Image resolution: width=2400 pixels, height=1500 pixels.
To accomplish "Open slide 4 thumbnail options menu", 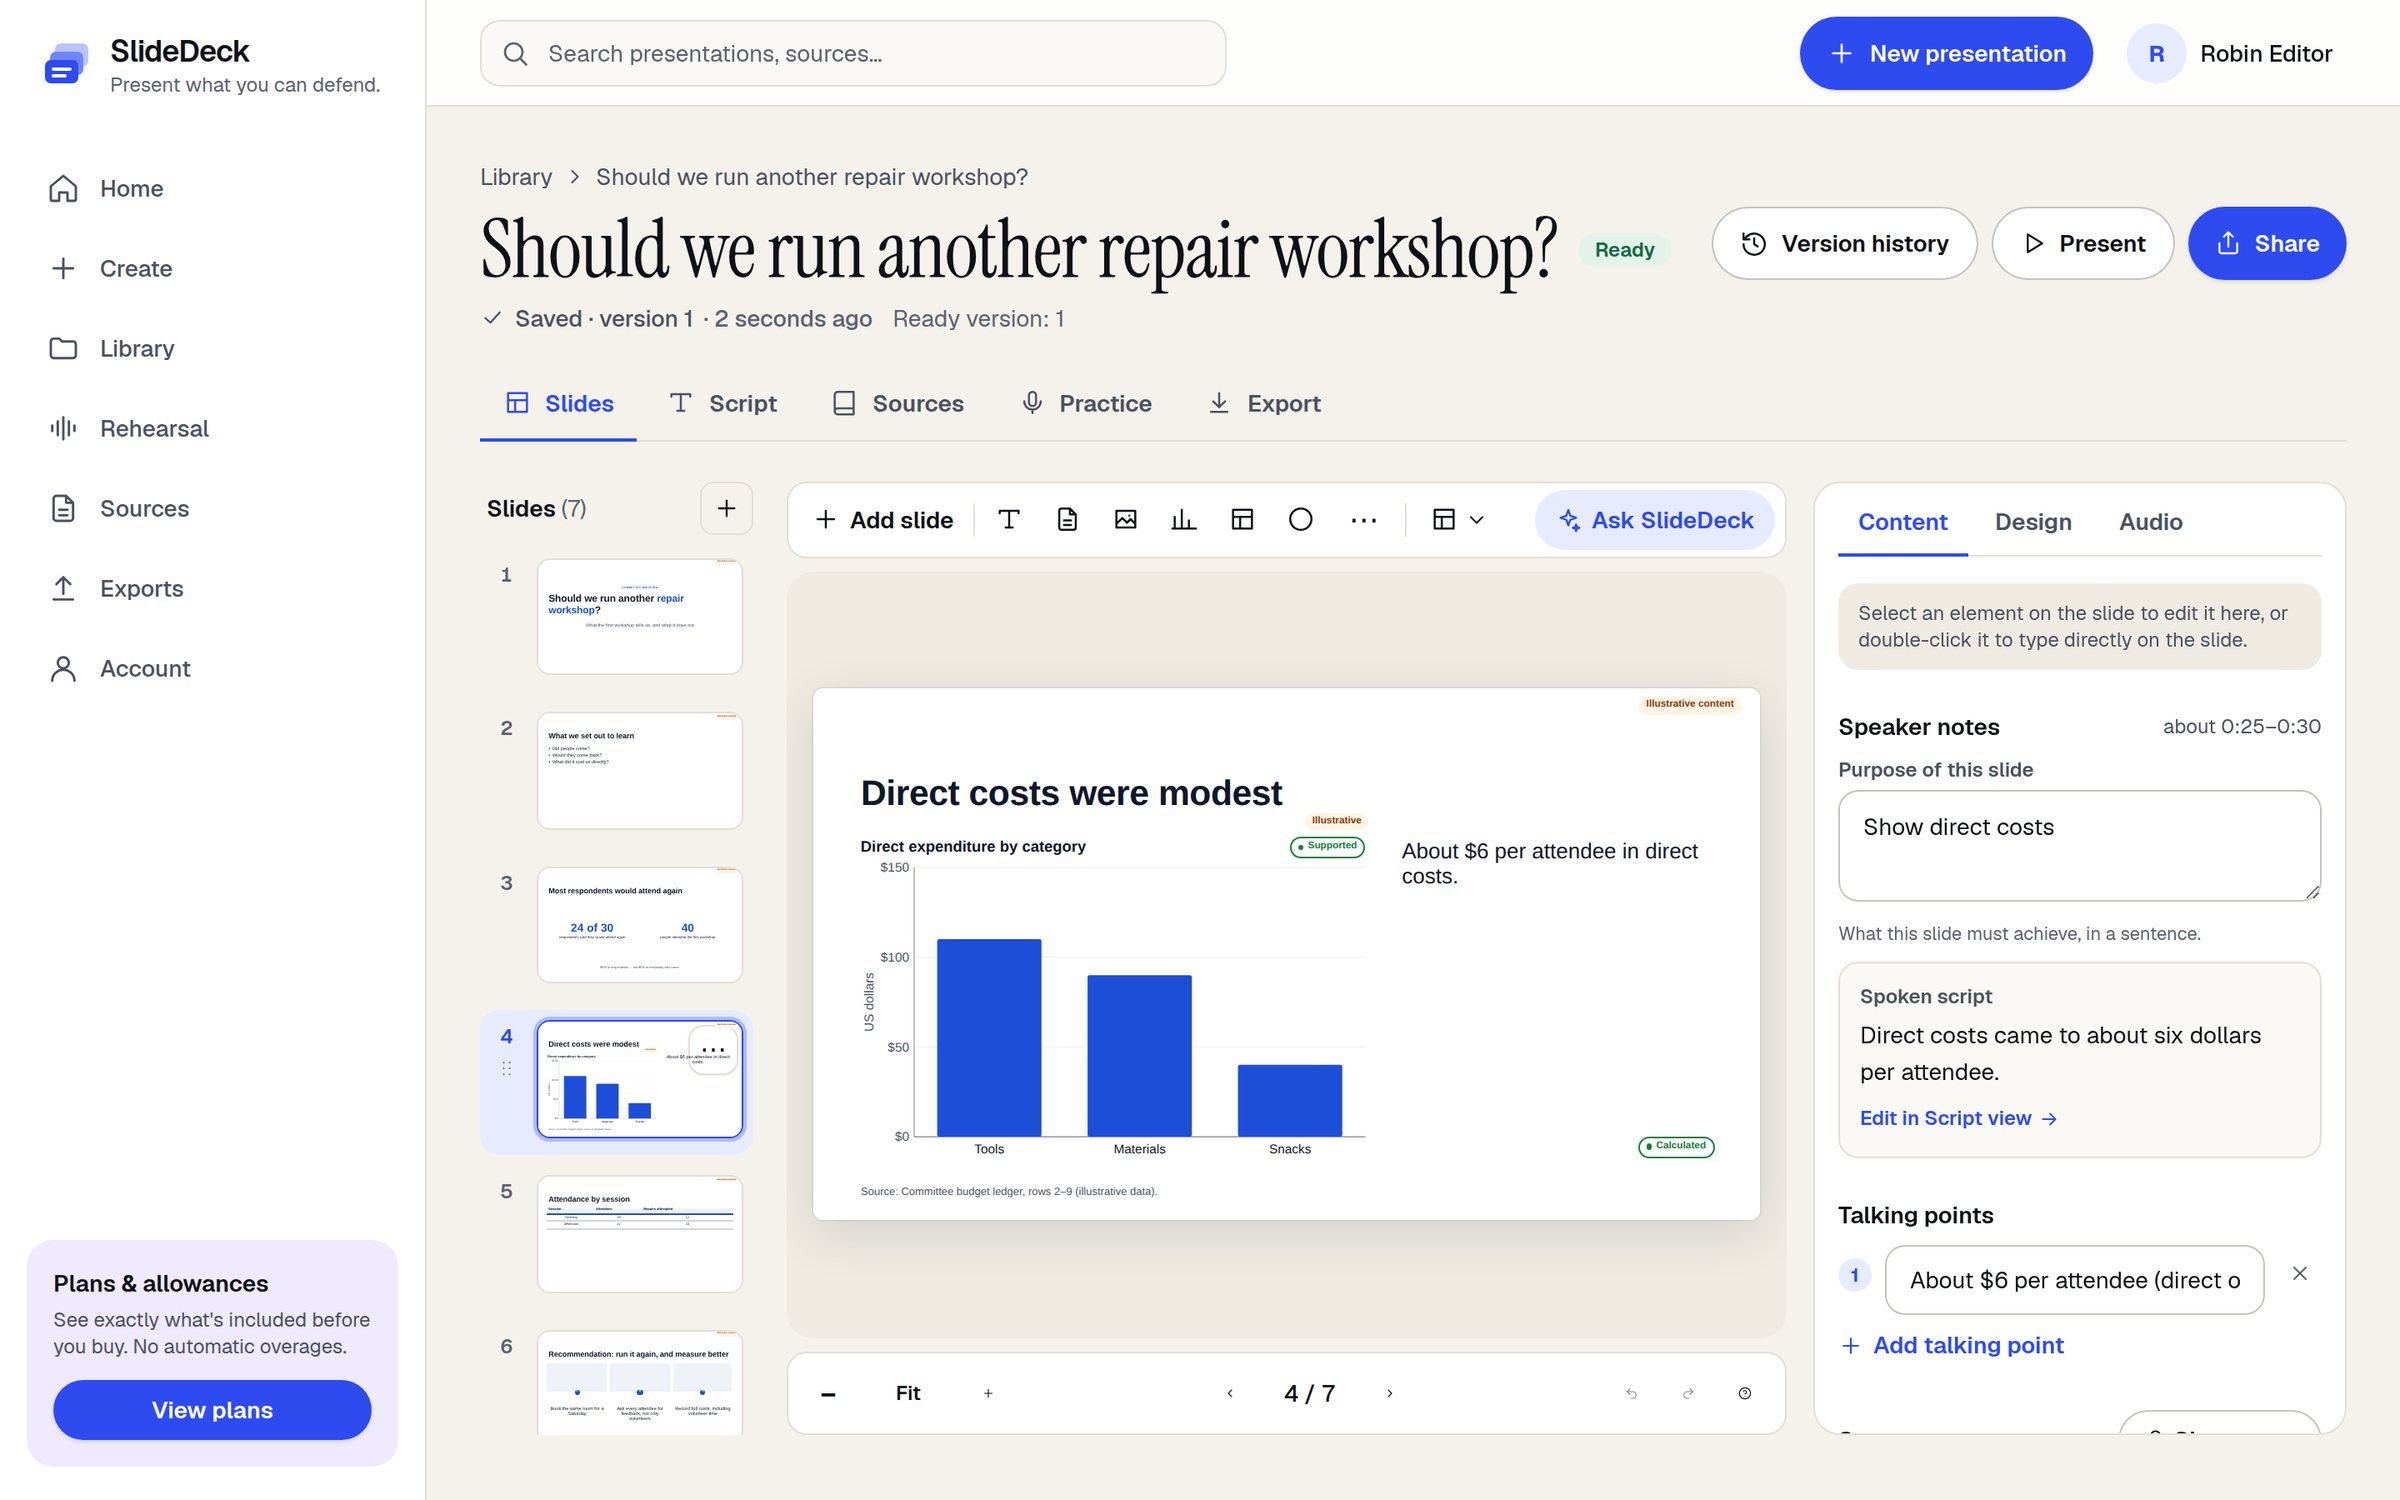I will coord(713,1050).
